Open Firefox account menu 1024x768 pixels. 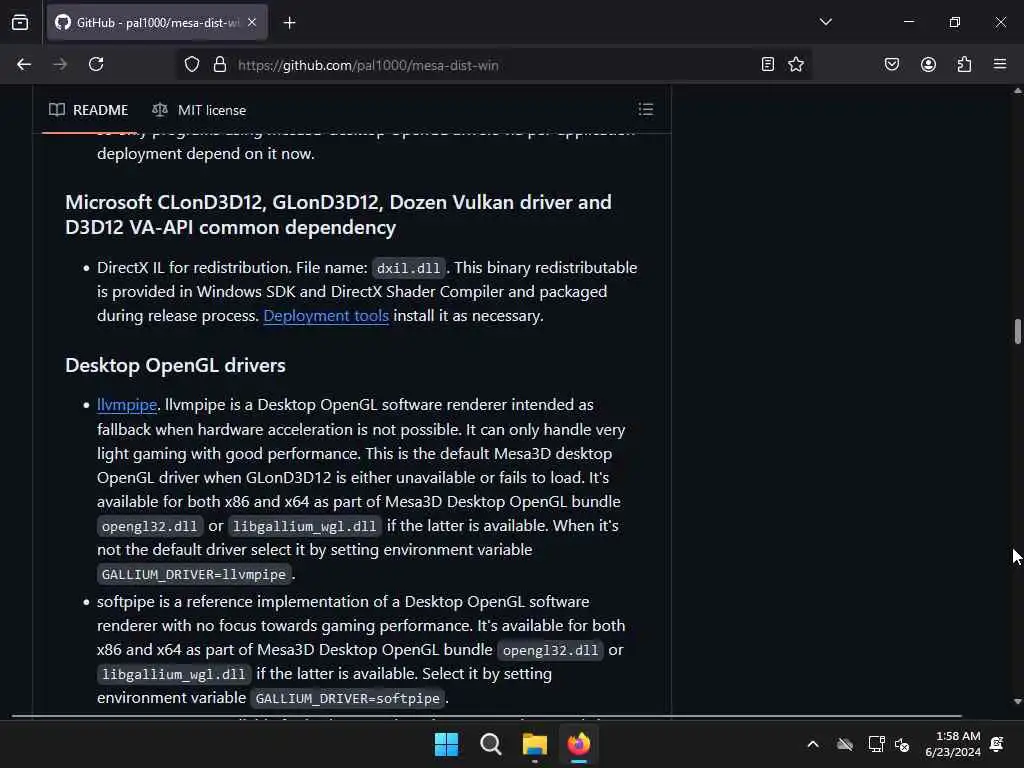(928, 65)
